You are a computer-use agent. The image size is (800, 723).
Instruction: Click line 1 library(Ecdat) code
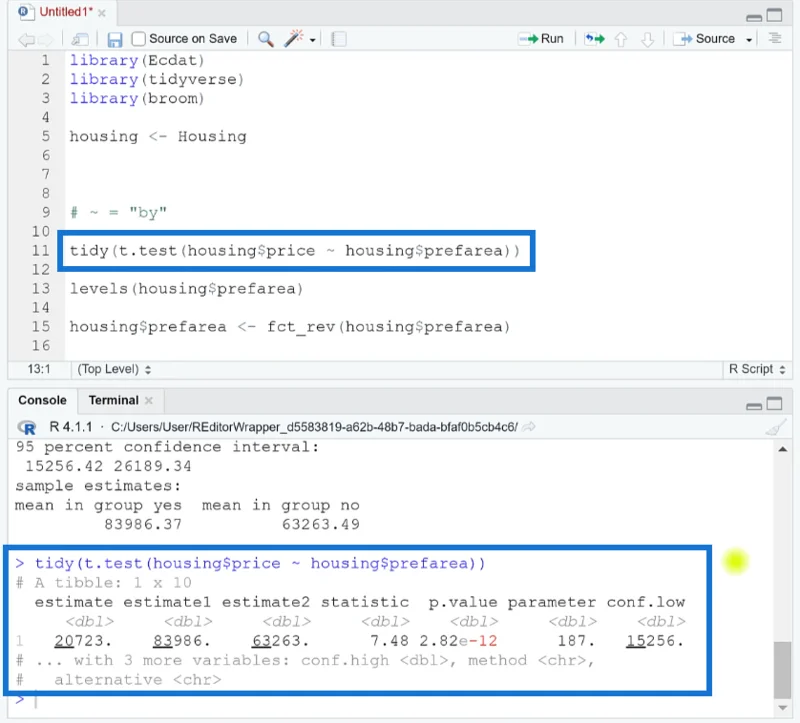[137, 61]
